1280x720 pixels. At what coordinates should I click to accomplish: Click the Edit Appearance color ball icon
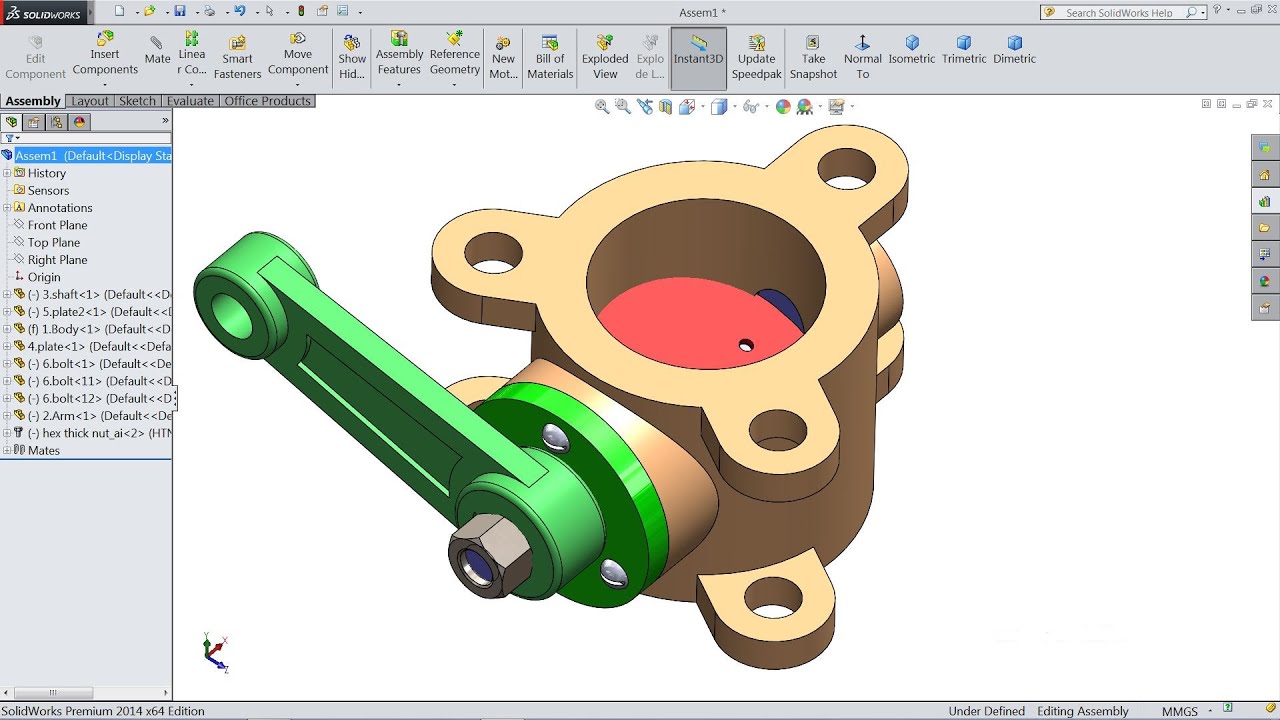click(783, 106)
